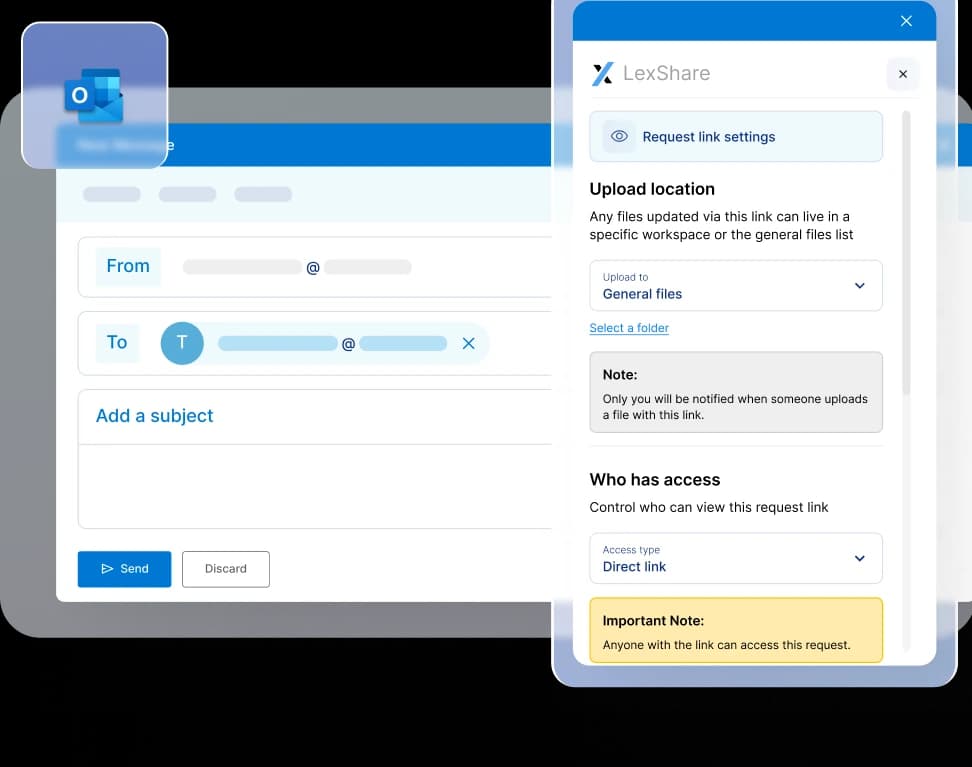Click the chevron beside General files
The width and height of the screenshot is (972, 767).
tap(859, 286)
